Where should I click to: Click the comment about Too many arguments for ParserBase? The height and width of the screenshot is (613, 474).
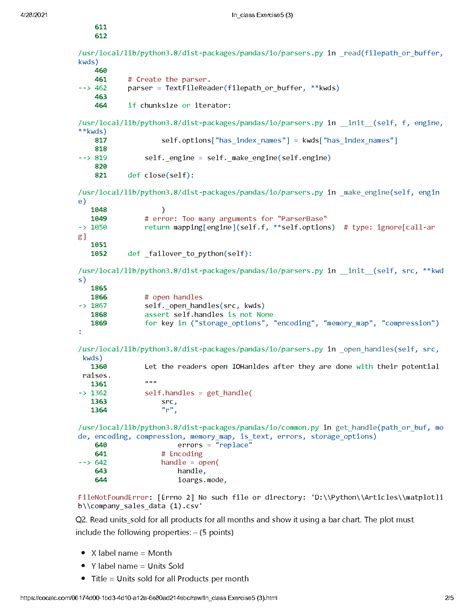[x=236, y=219]
